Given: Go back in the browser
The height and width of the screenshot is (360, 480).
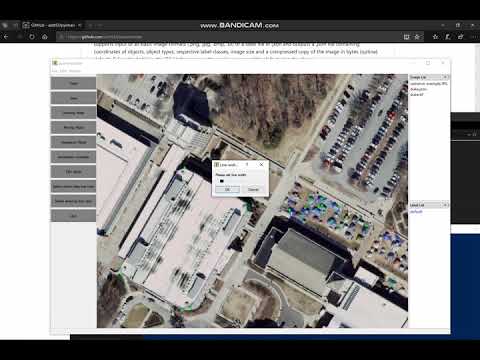Looking at the screenshot, I should tap(6, 37).
